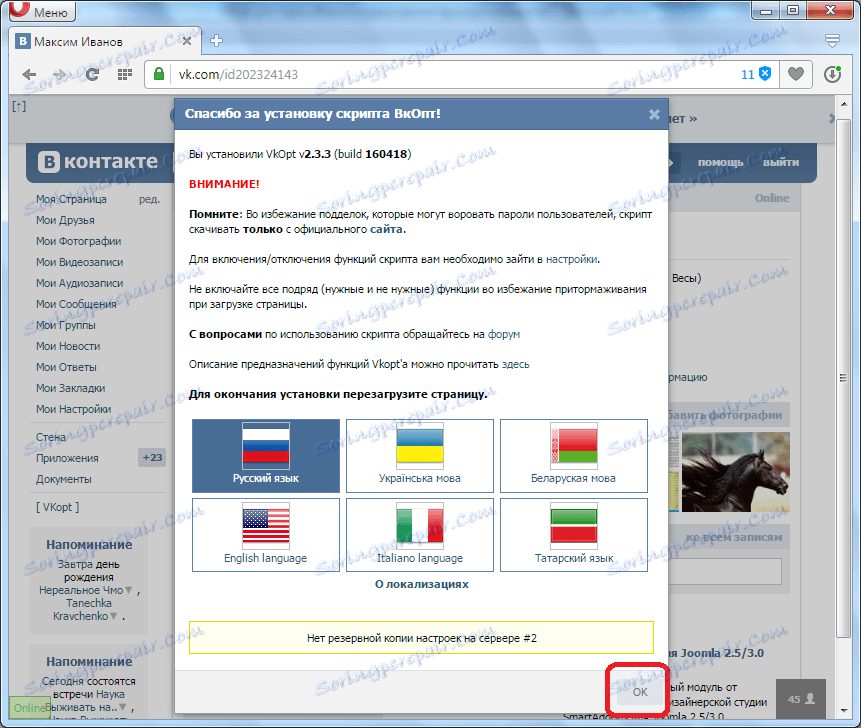This screenshot has width=861, height=728.
Task: Go forward with the forward arrow
Action: point(59,74)
